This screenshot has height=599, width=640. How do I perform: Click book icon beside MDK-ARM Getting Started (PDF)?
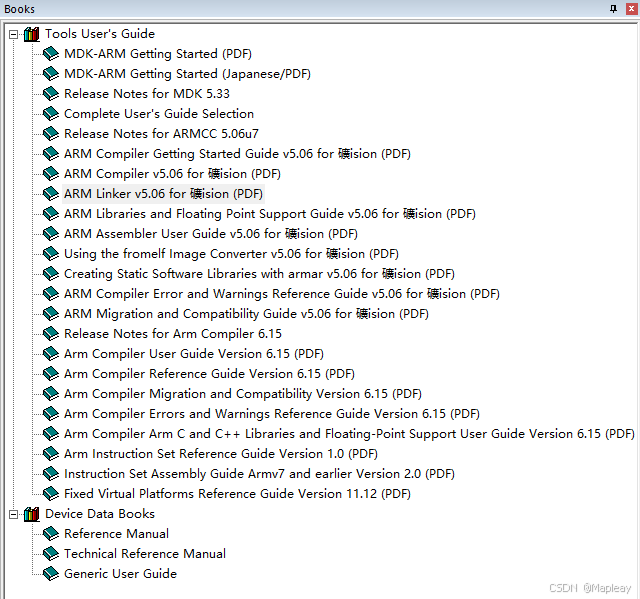(51, 54)
